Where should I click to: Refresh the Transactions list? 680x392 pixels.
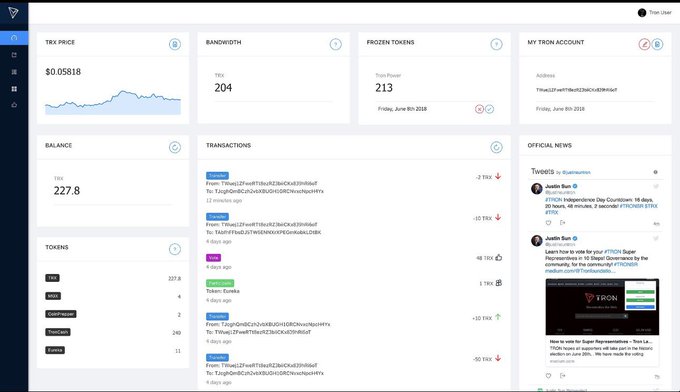497,147
